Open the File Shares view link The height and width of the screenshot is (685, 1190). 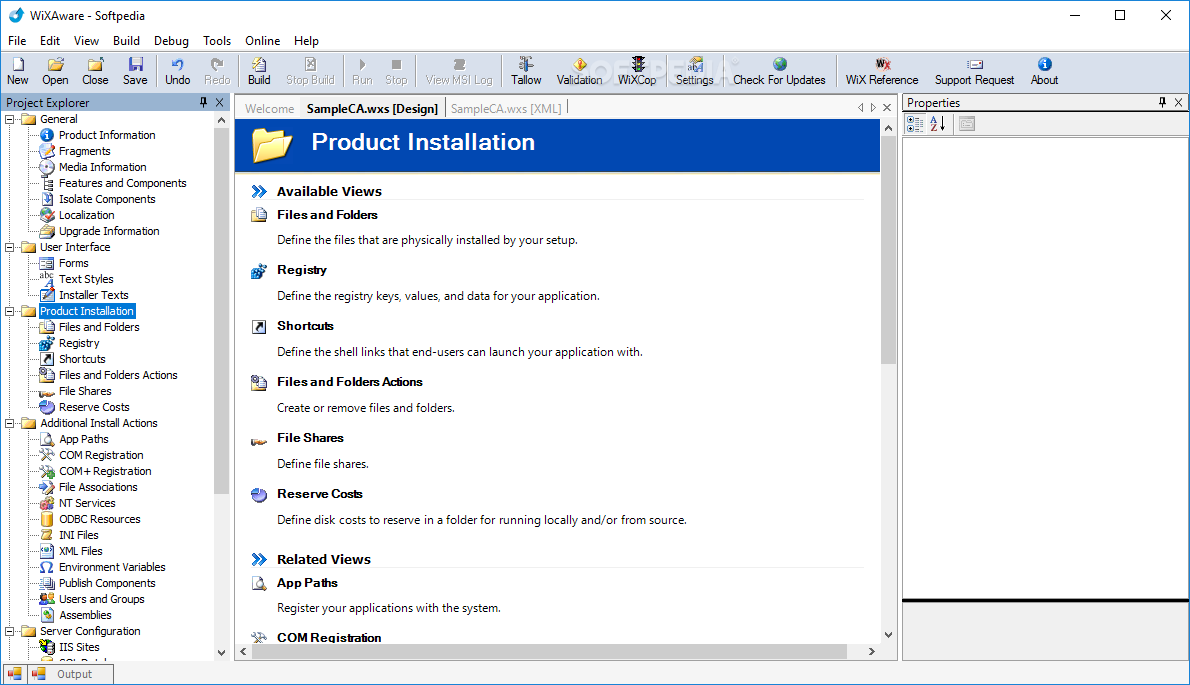[310, 438]
